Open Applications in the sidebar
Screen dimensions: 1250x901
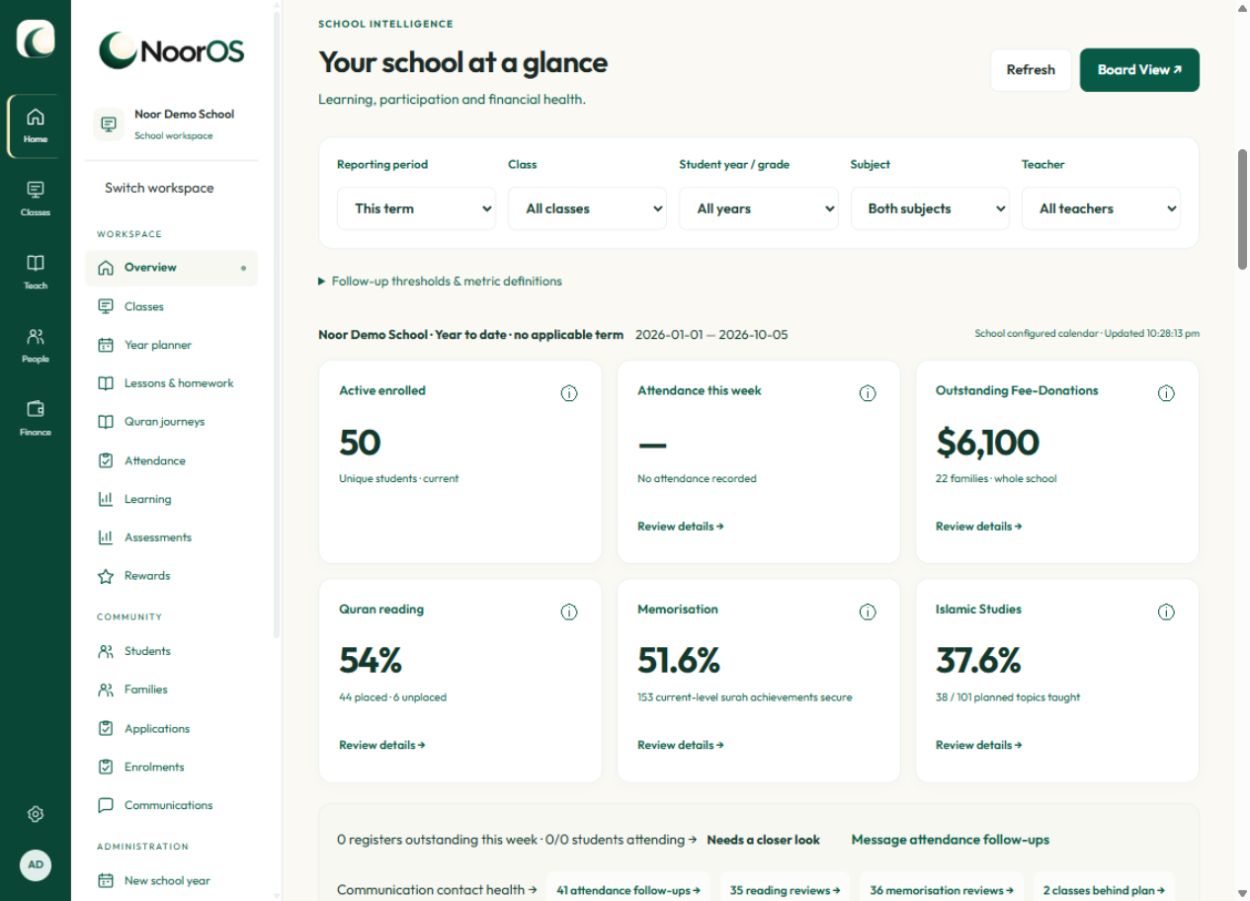pos(171,729)
